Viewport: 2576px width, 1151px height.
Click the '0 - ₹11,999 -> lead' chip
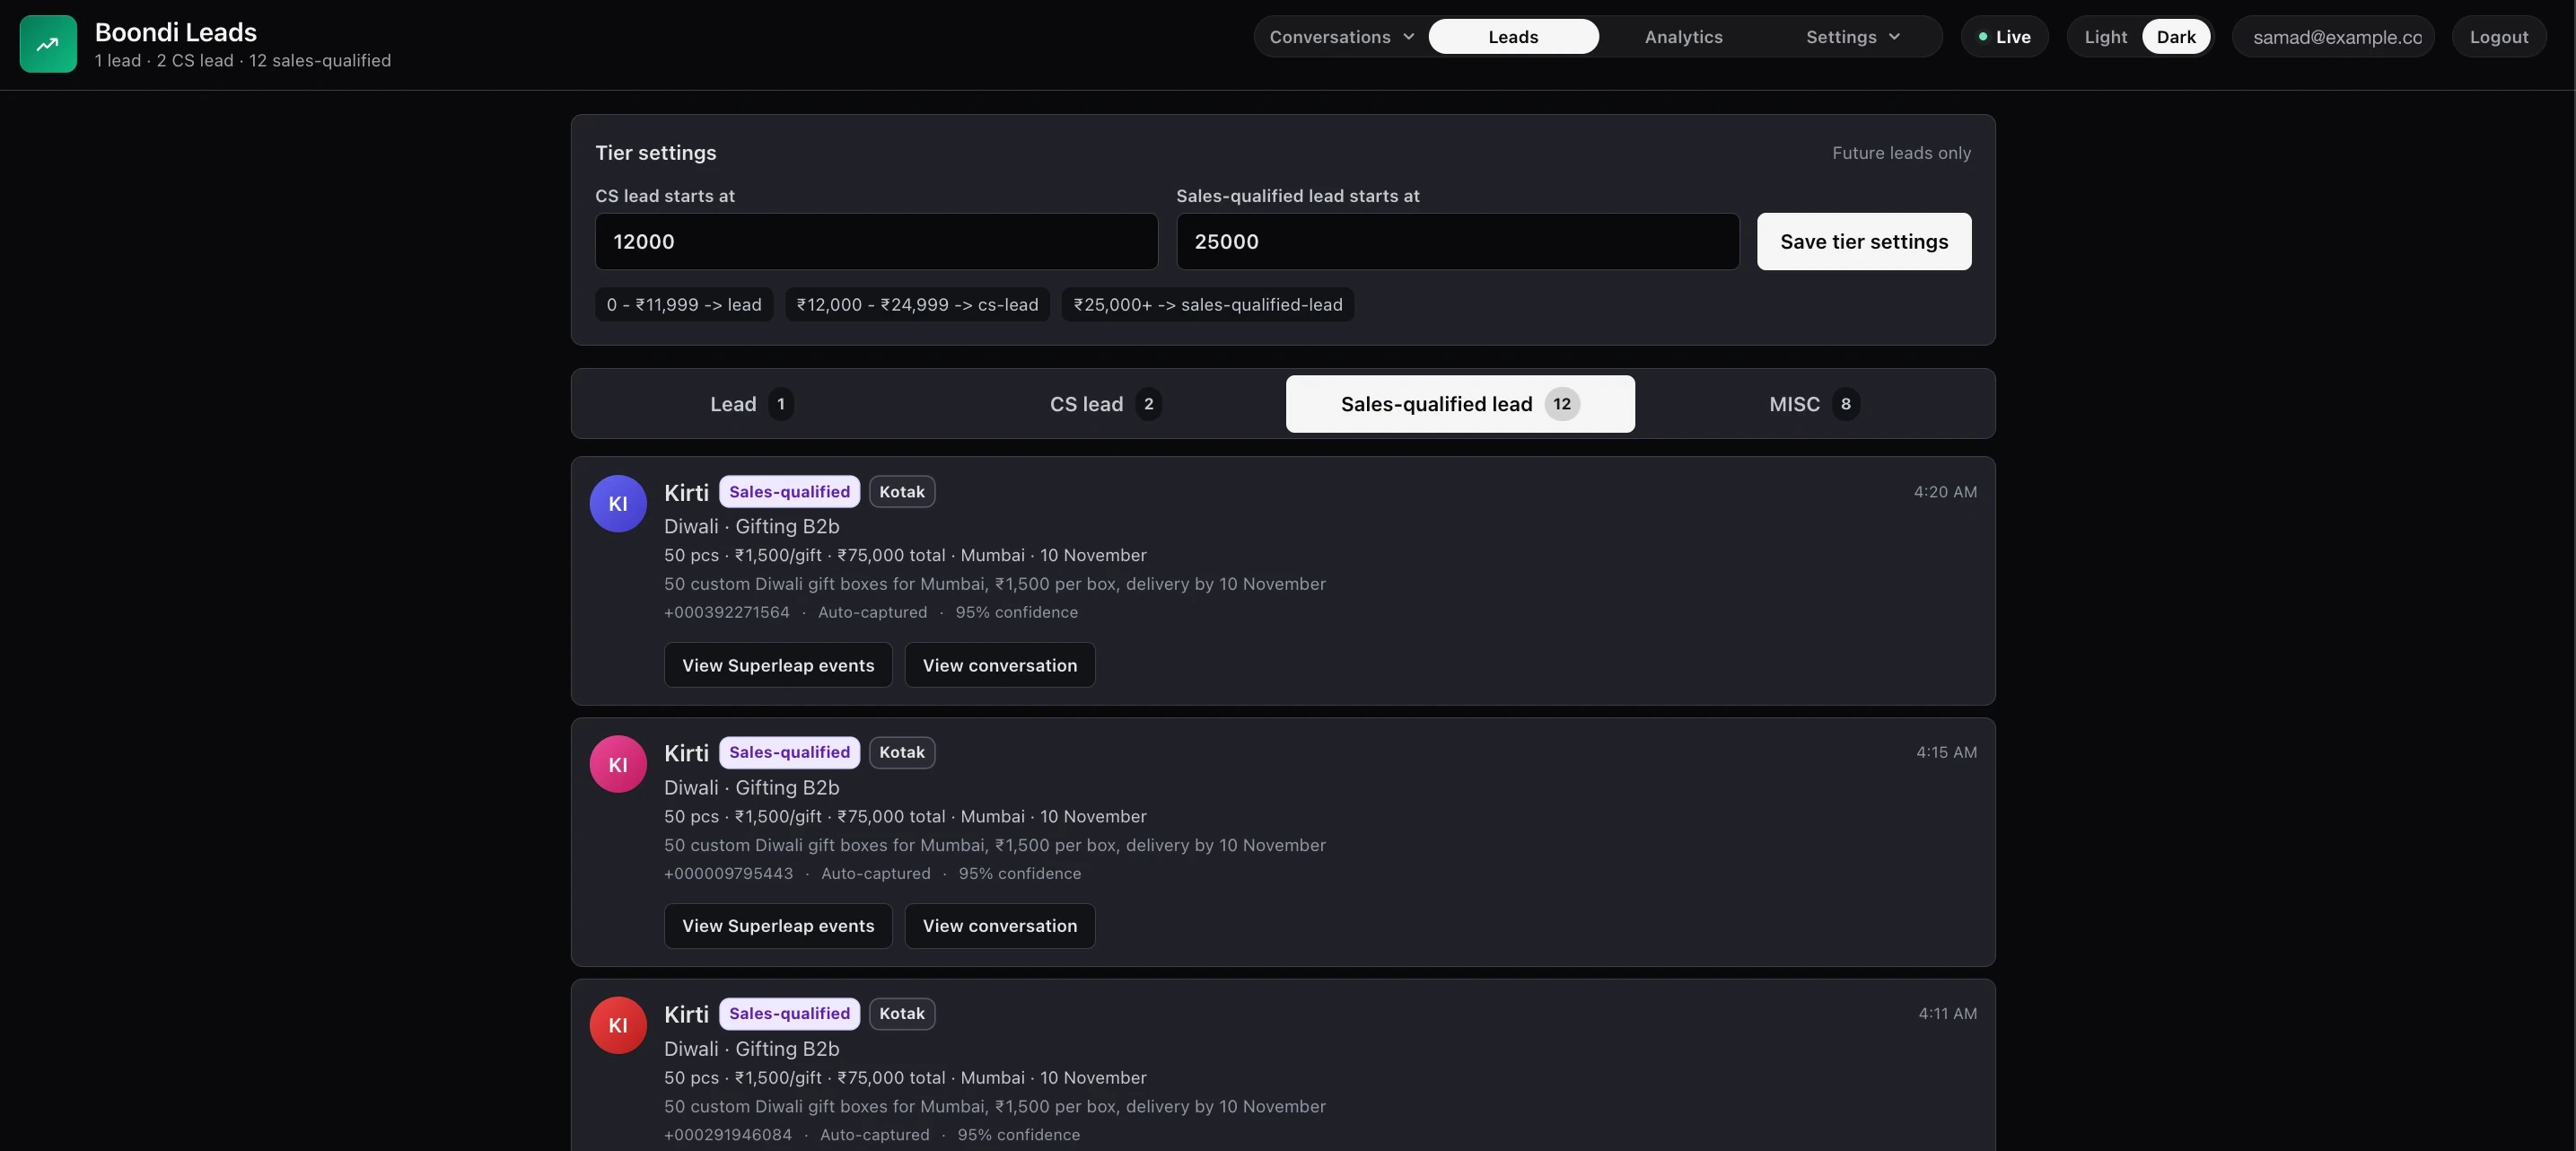pyautogui.click(x=684, y=305)
